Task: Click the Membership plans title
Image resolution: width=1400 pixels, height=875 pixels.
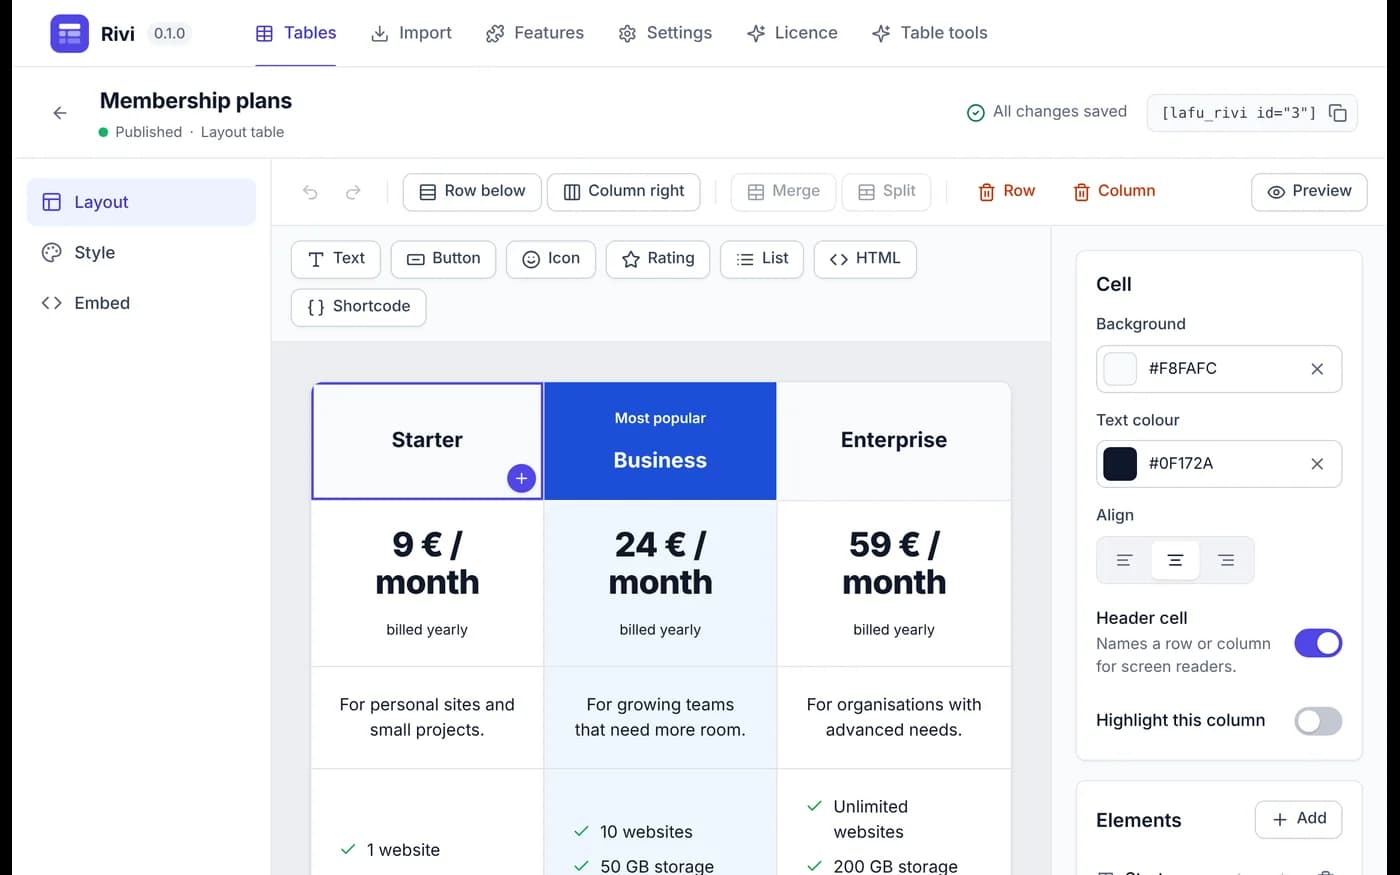Action: click(x=196, y=101)
